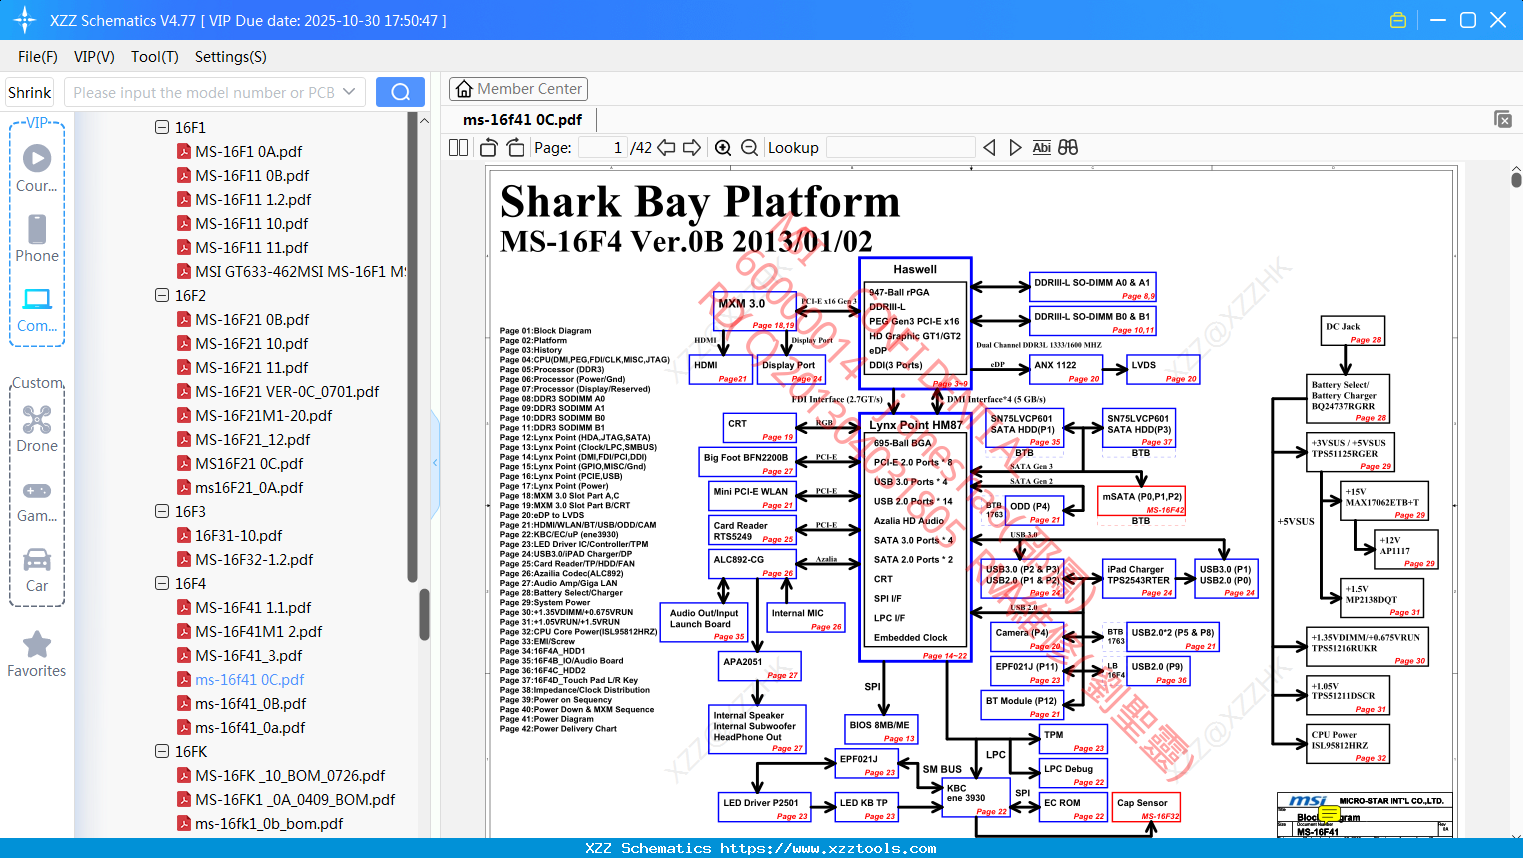Open the Course category in the sidebar
Screen dimensions: 1523x858
tap(37, 168)
